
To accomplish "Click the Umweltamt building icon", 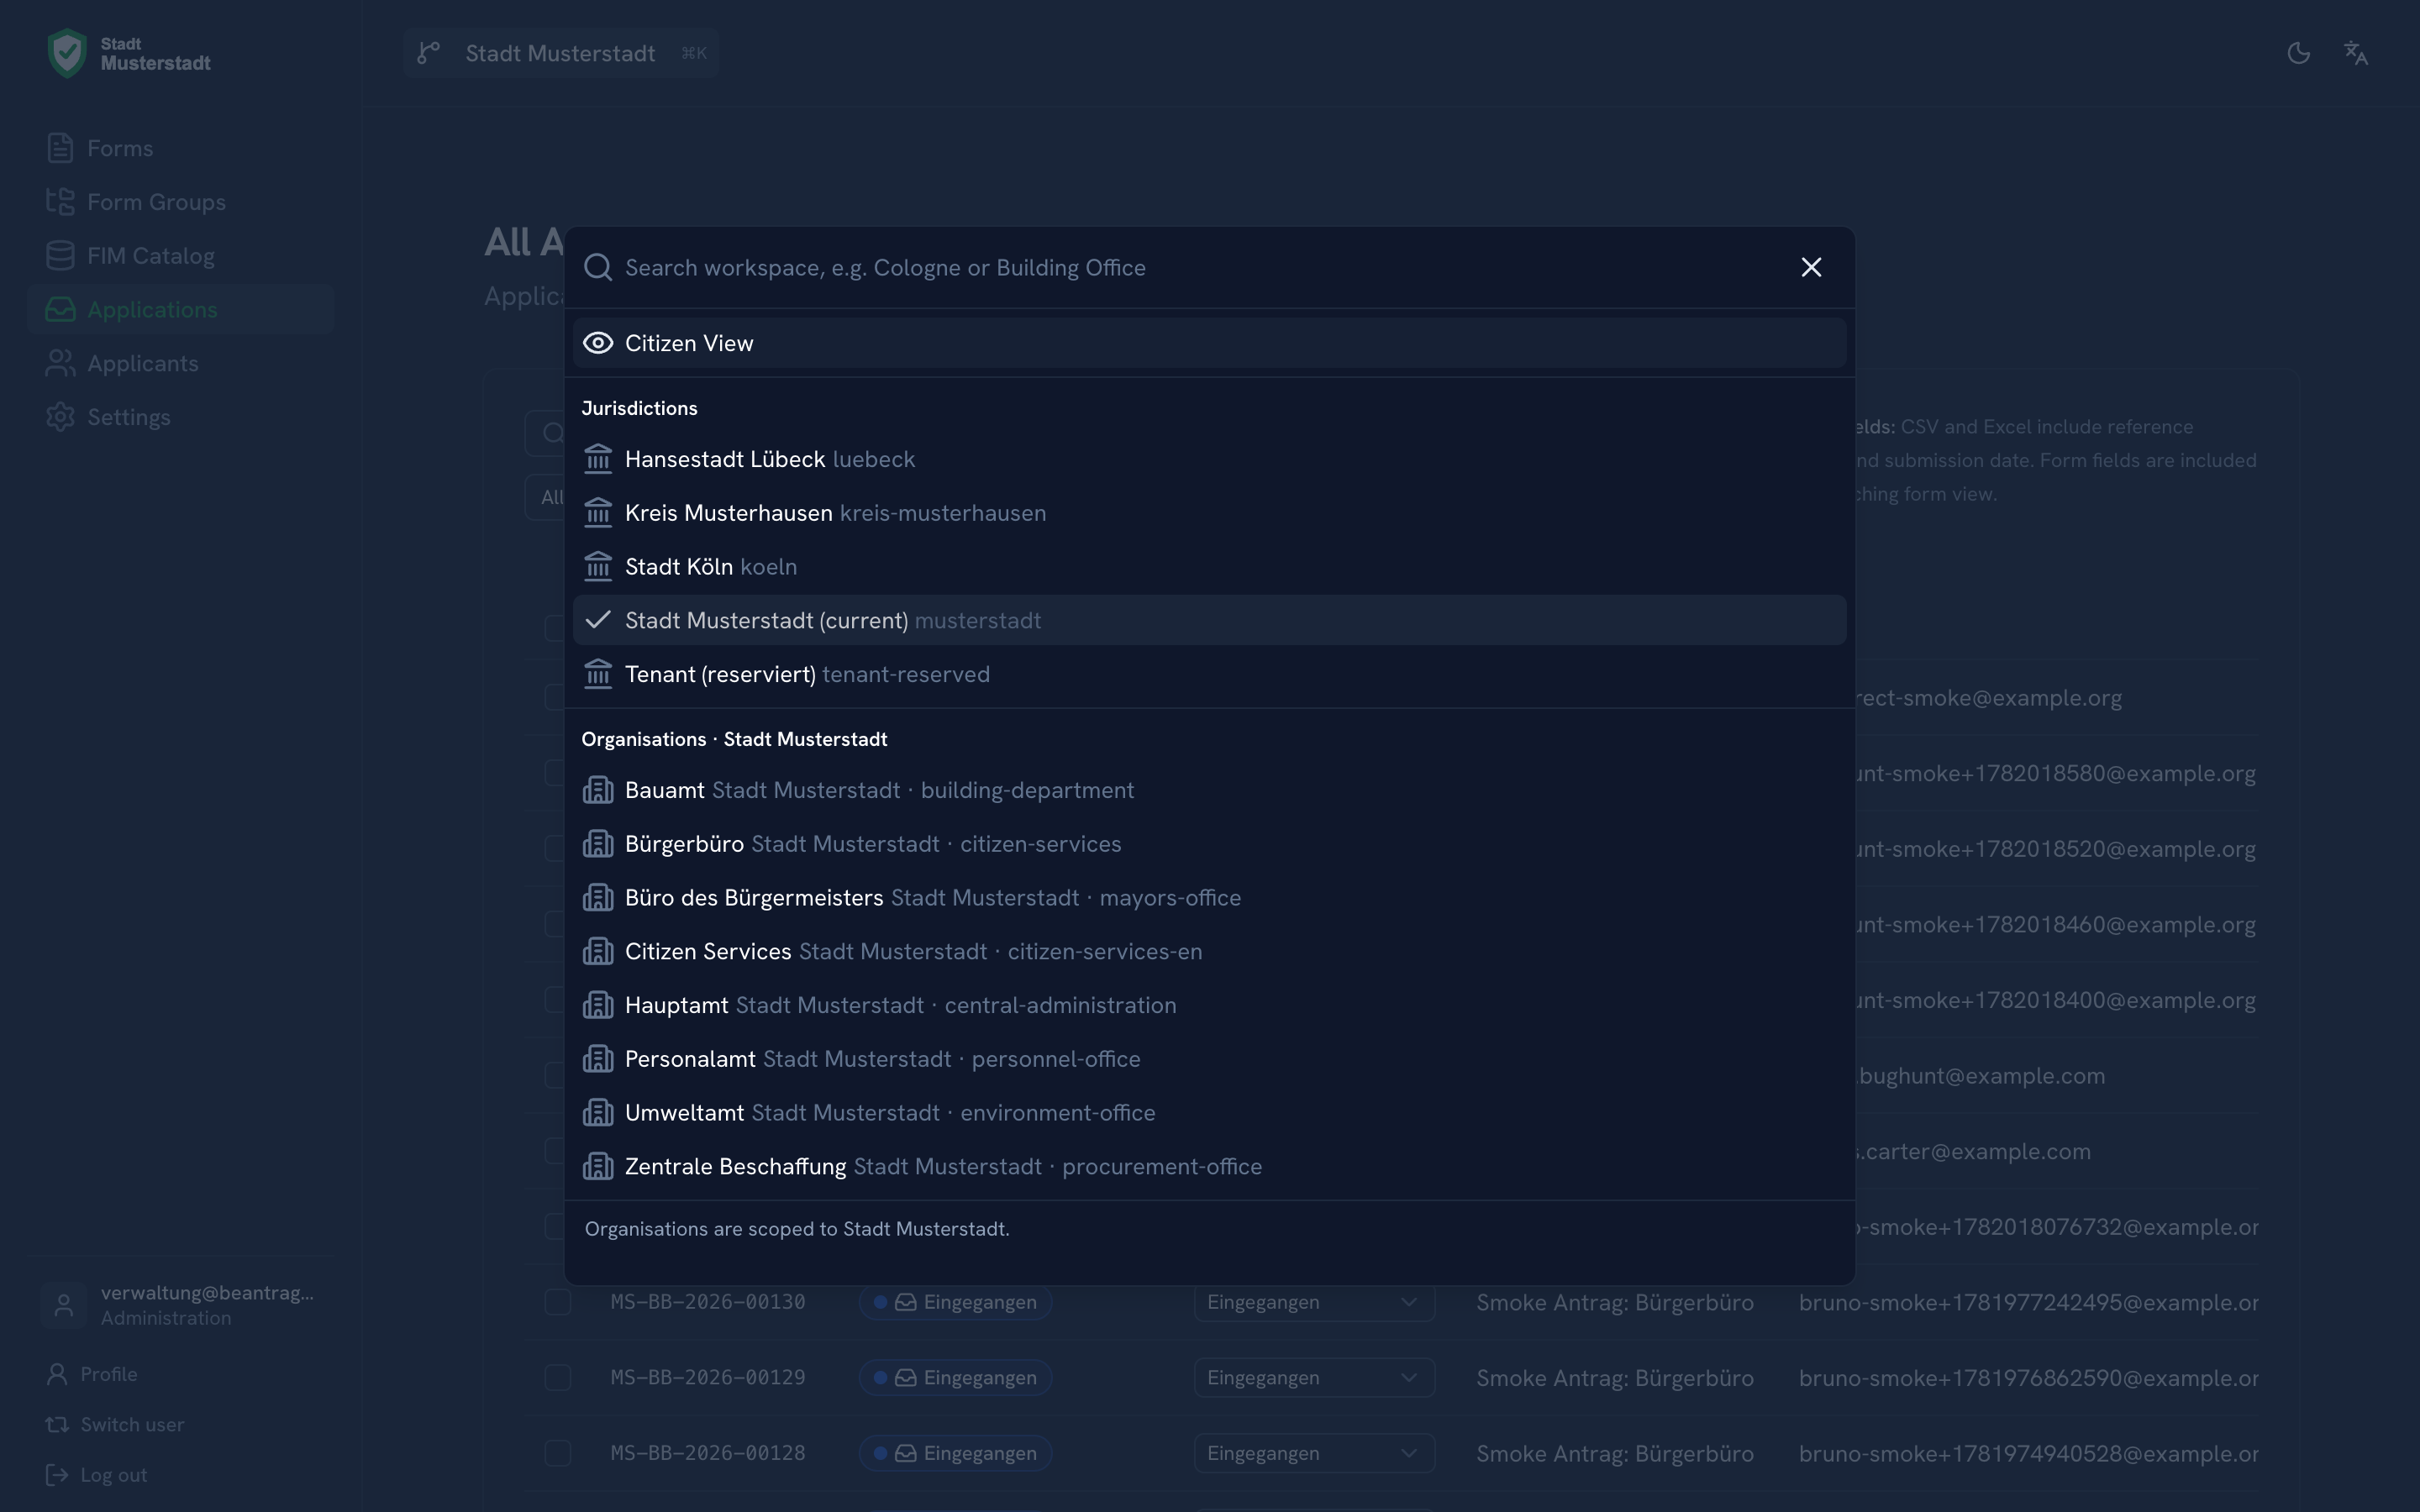I will coord(598,1113).
